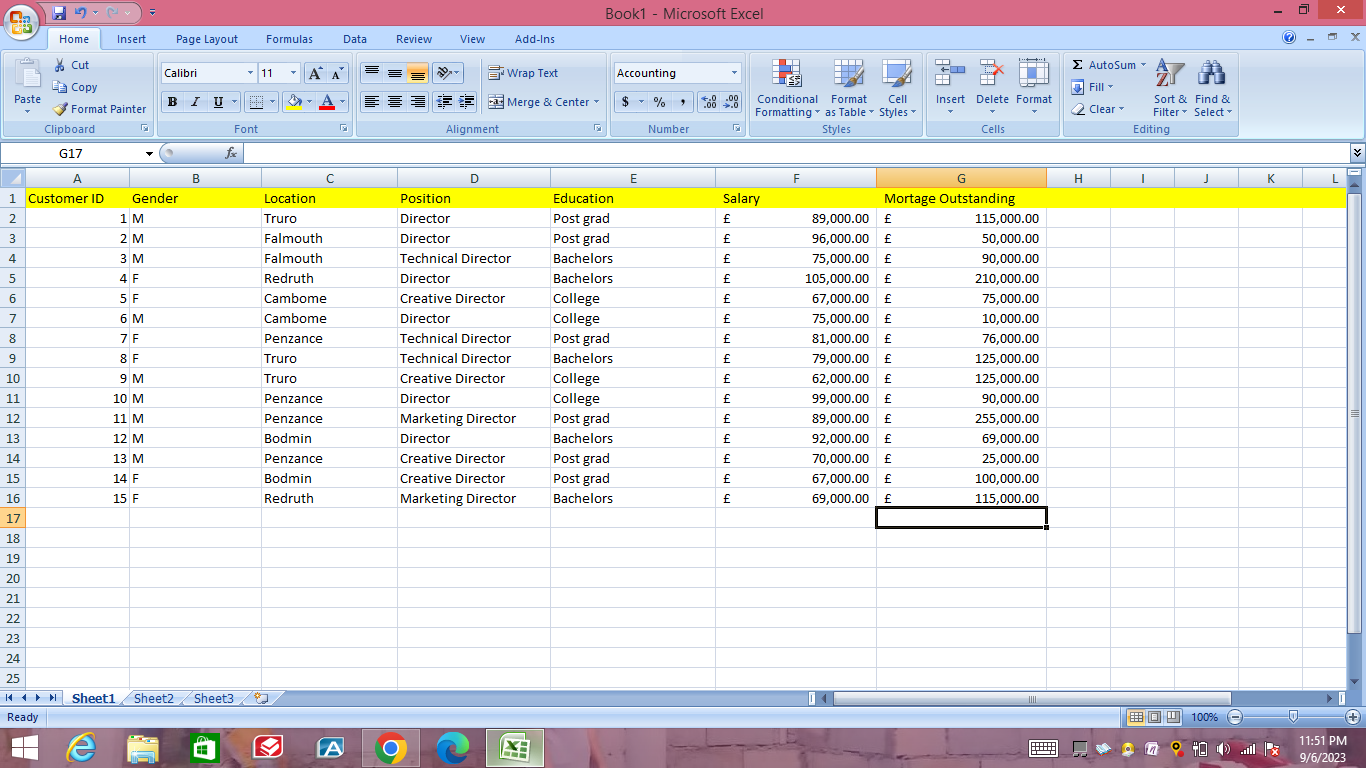Toggle bold formatting

click(x=172, y=102)
